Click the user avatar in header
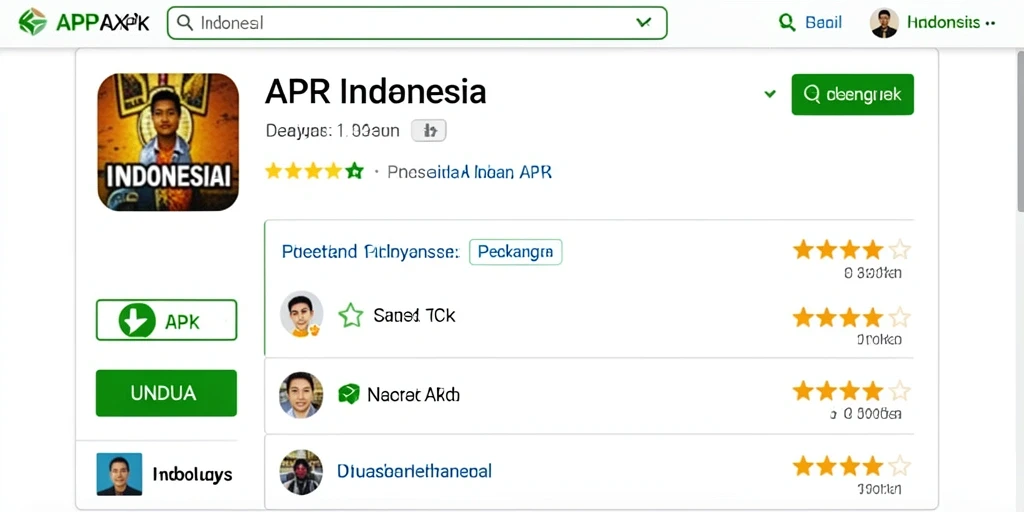 pos(884,23)
